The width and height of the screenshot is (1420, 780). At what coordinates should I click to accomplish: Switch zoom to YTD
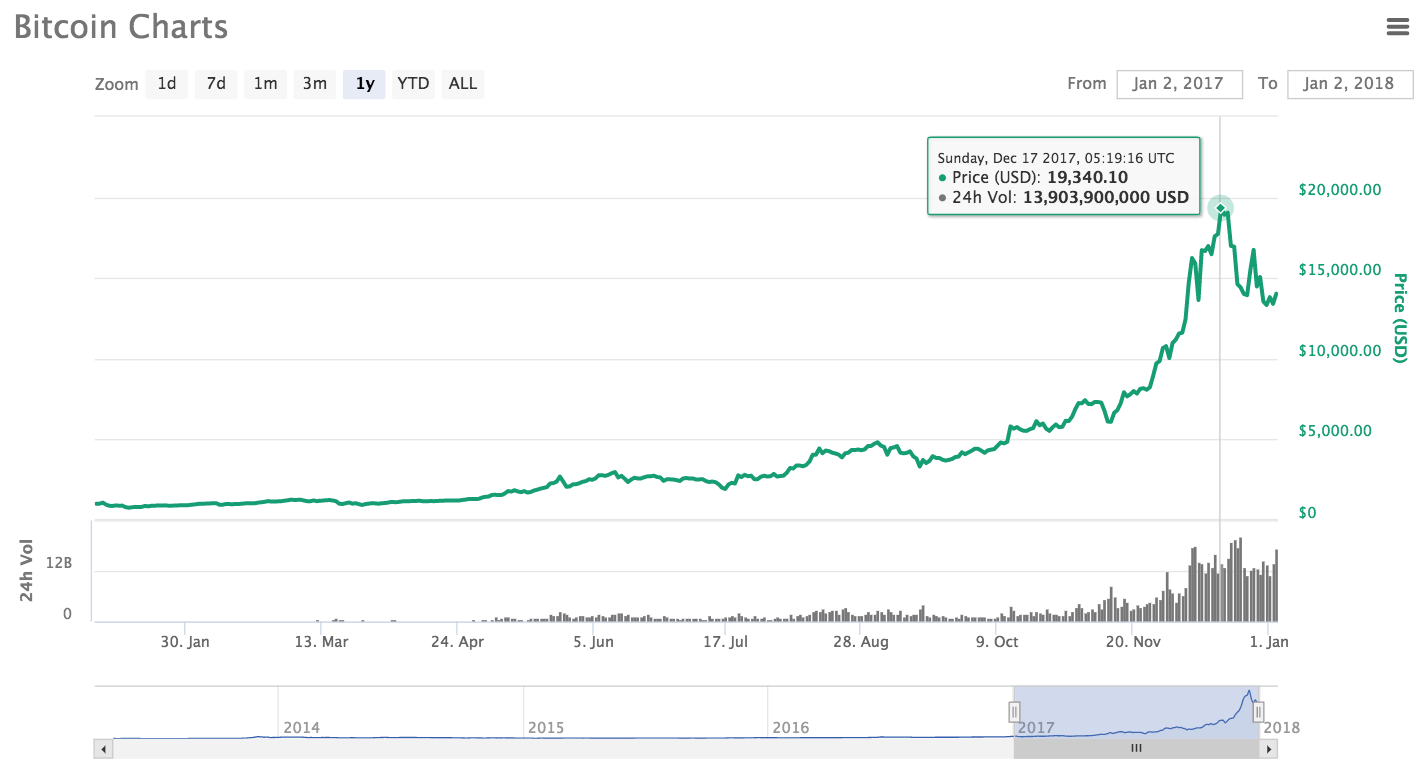click(413, 84)
